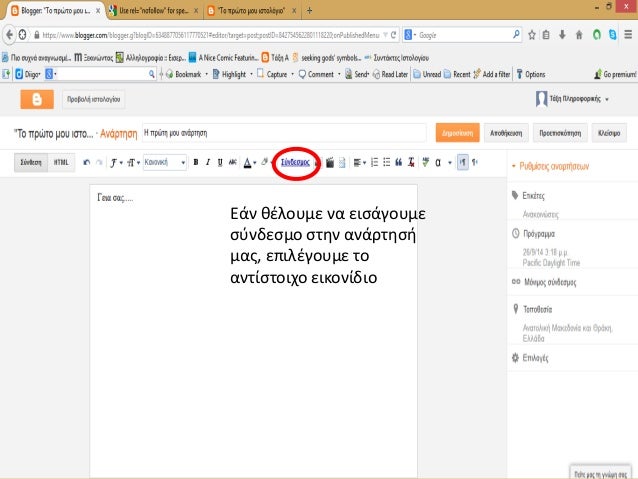This screenshot has width=638, height=479.
Task: Click the orange Δημοσίευση publish button
Action: pyautogui.click(x=457, y=132)
